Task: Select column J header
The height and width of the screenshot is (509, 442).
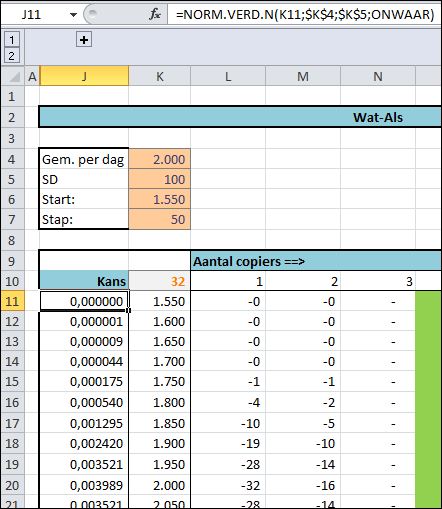Action: click(x=84, y=76)
